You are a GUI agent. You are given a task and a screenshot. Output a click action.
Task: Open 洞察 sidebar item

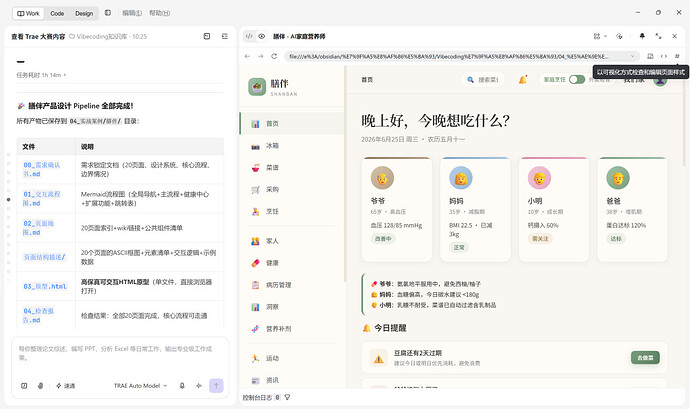[x=292, y=307]
